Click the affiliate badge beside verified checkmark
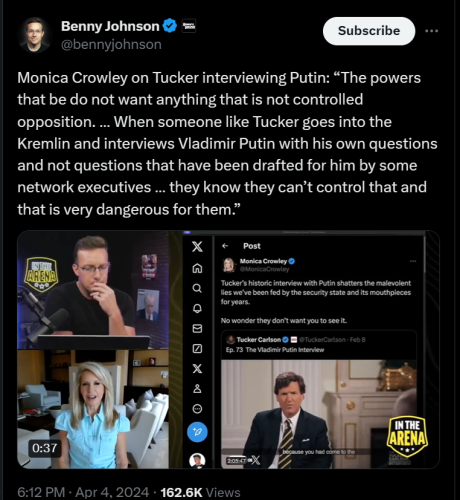 click(189, 26)
